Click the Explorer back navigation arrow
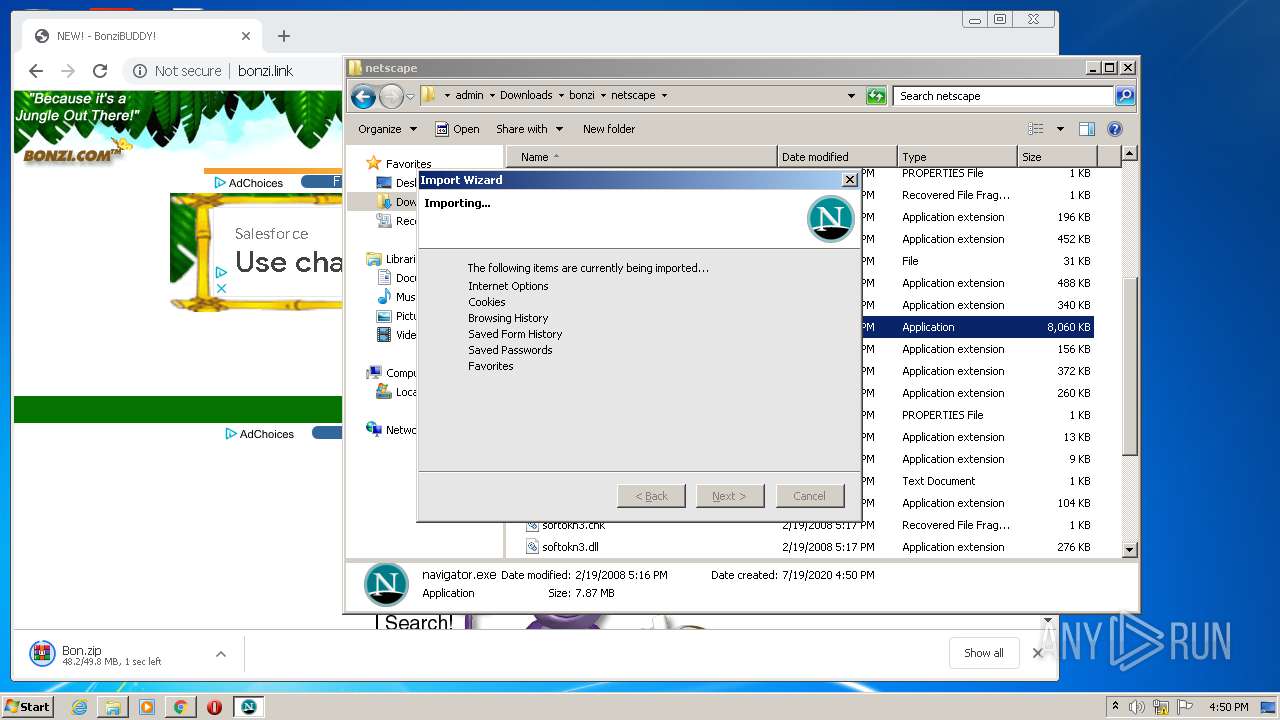 click(x=363, y=96)
